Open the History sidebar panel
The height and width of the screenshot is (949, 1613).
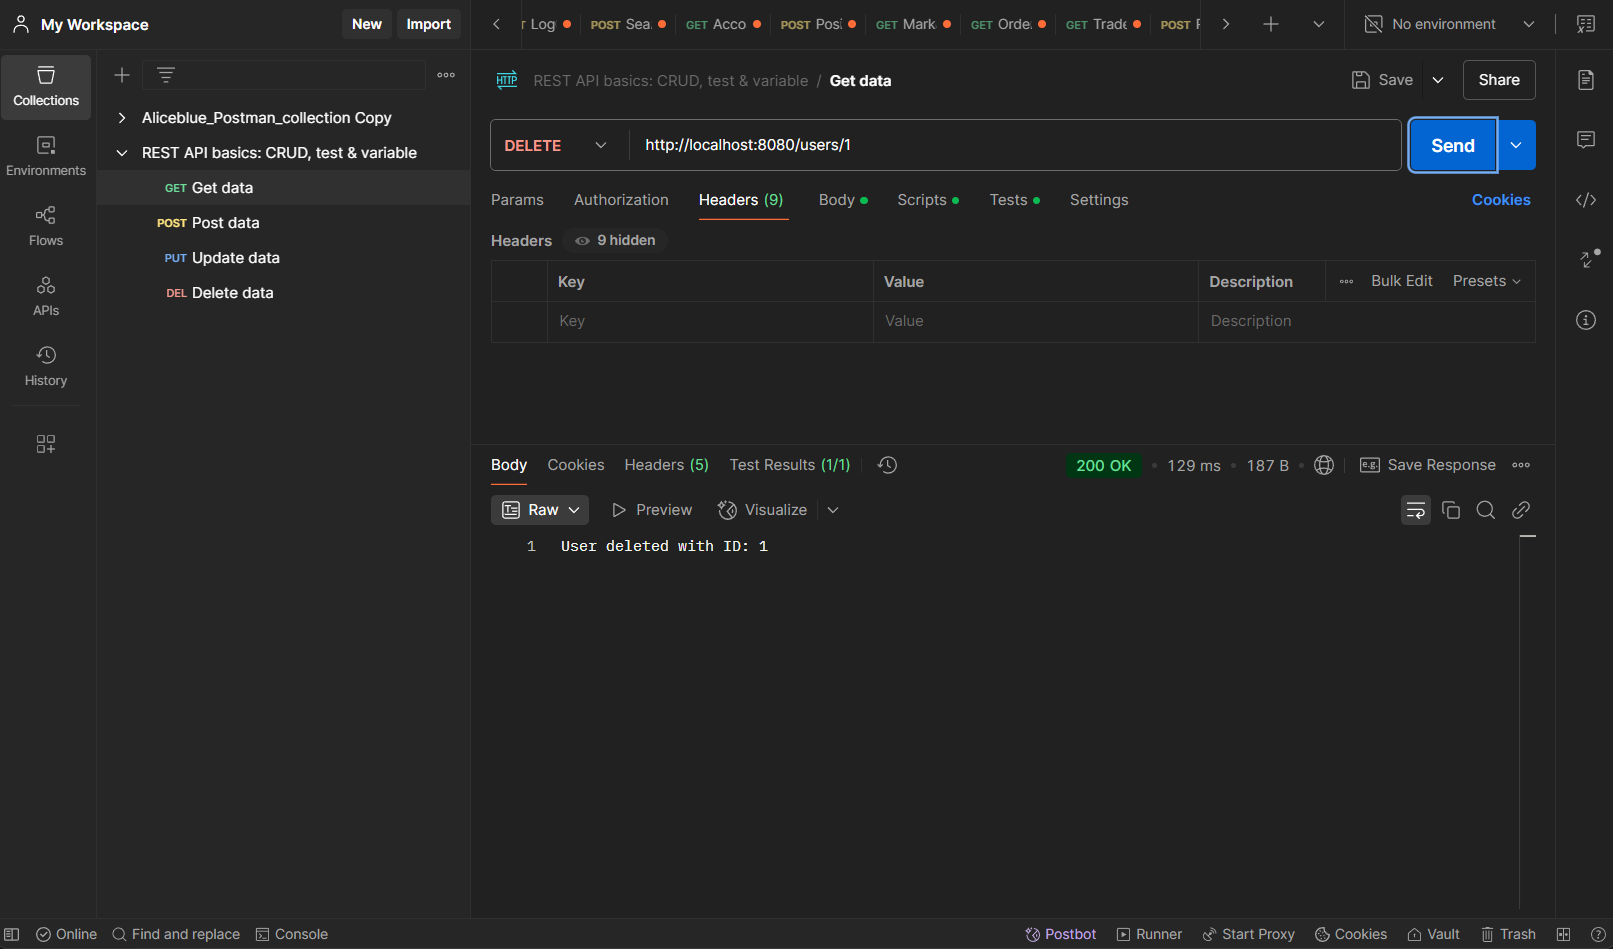point(46,367)
